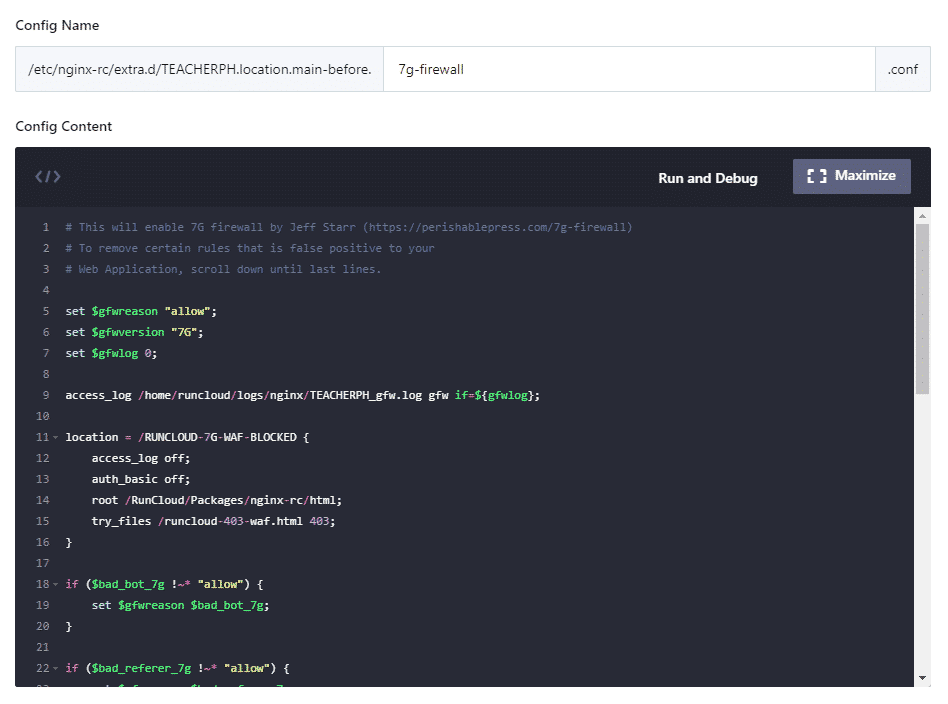Viewport: 948px width, 704px height.
Task: Click line number 17 in the gutter
Action: click(42, 563)
